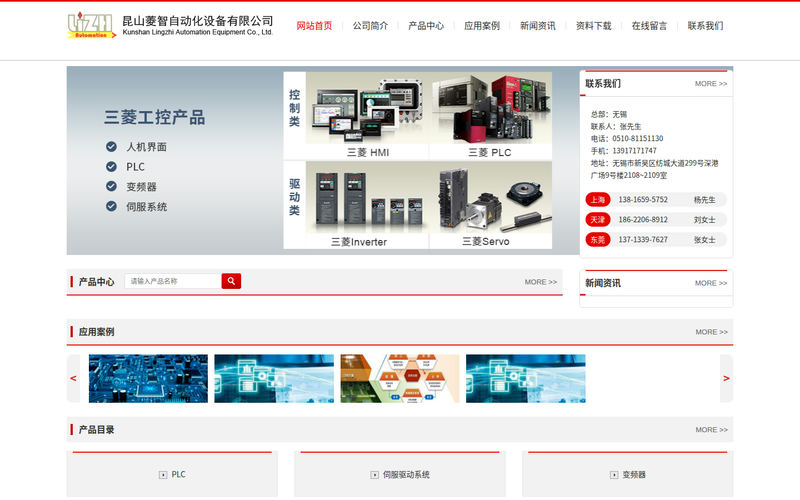800x500 pixels.
Task: Click the checkmark beside 人机界面
Action: pos(111,147)
